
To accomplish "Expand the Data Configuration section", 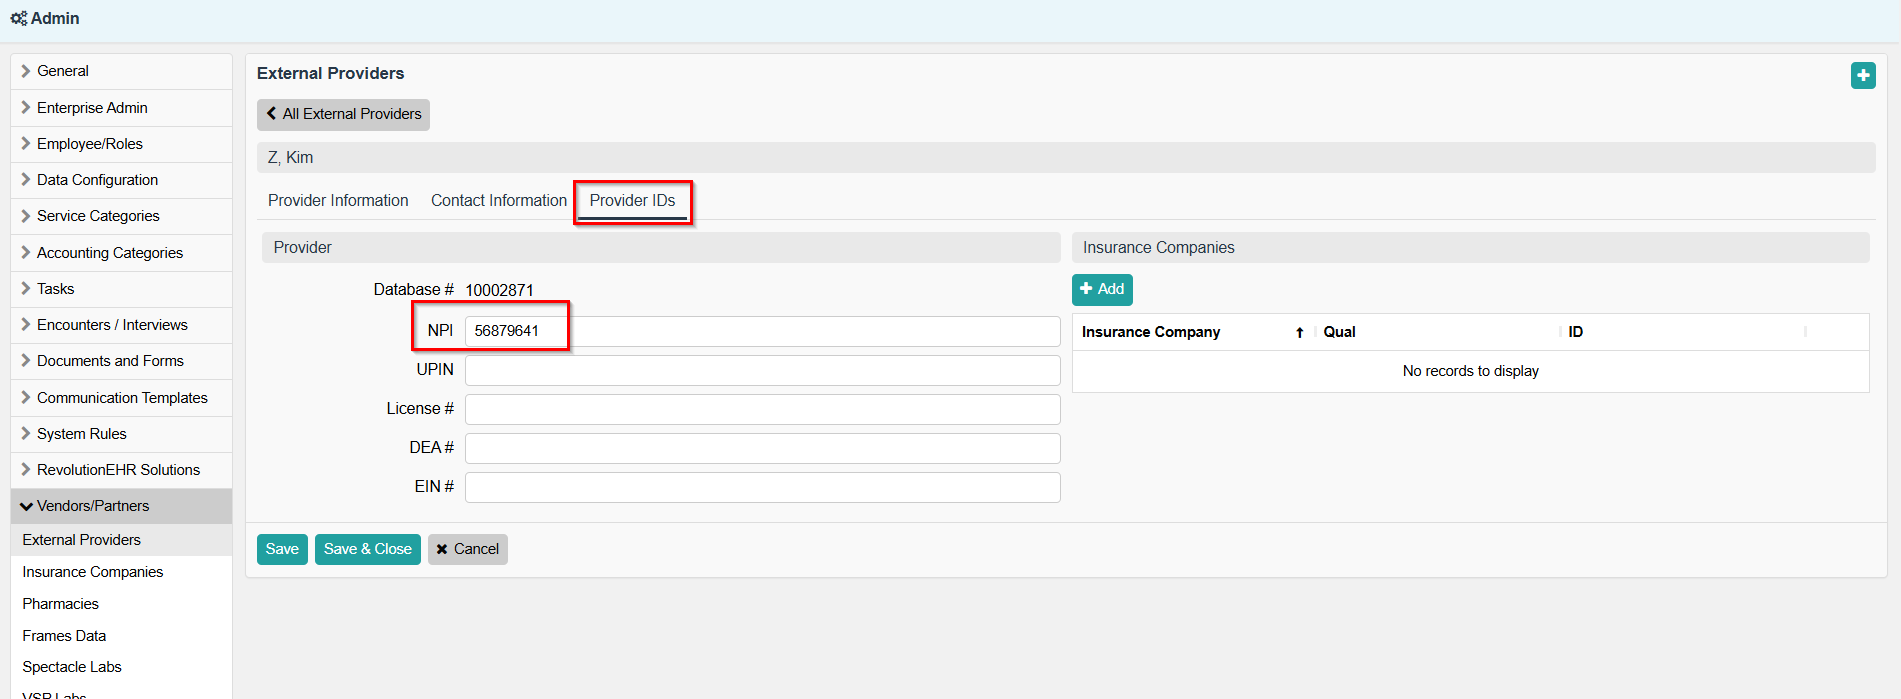I will click(97, 180).
